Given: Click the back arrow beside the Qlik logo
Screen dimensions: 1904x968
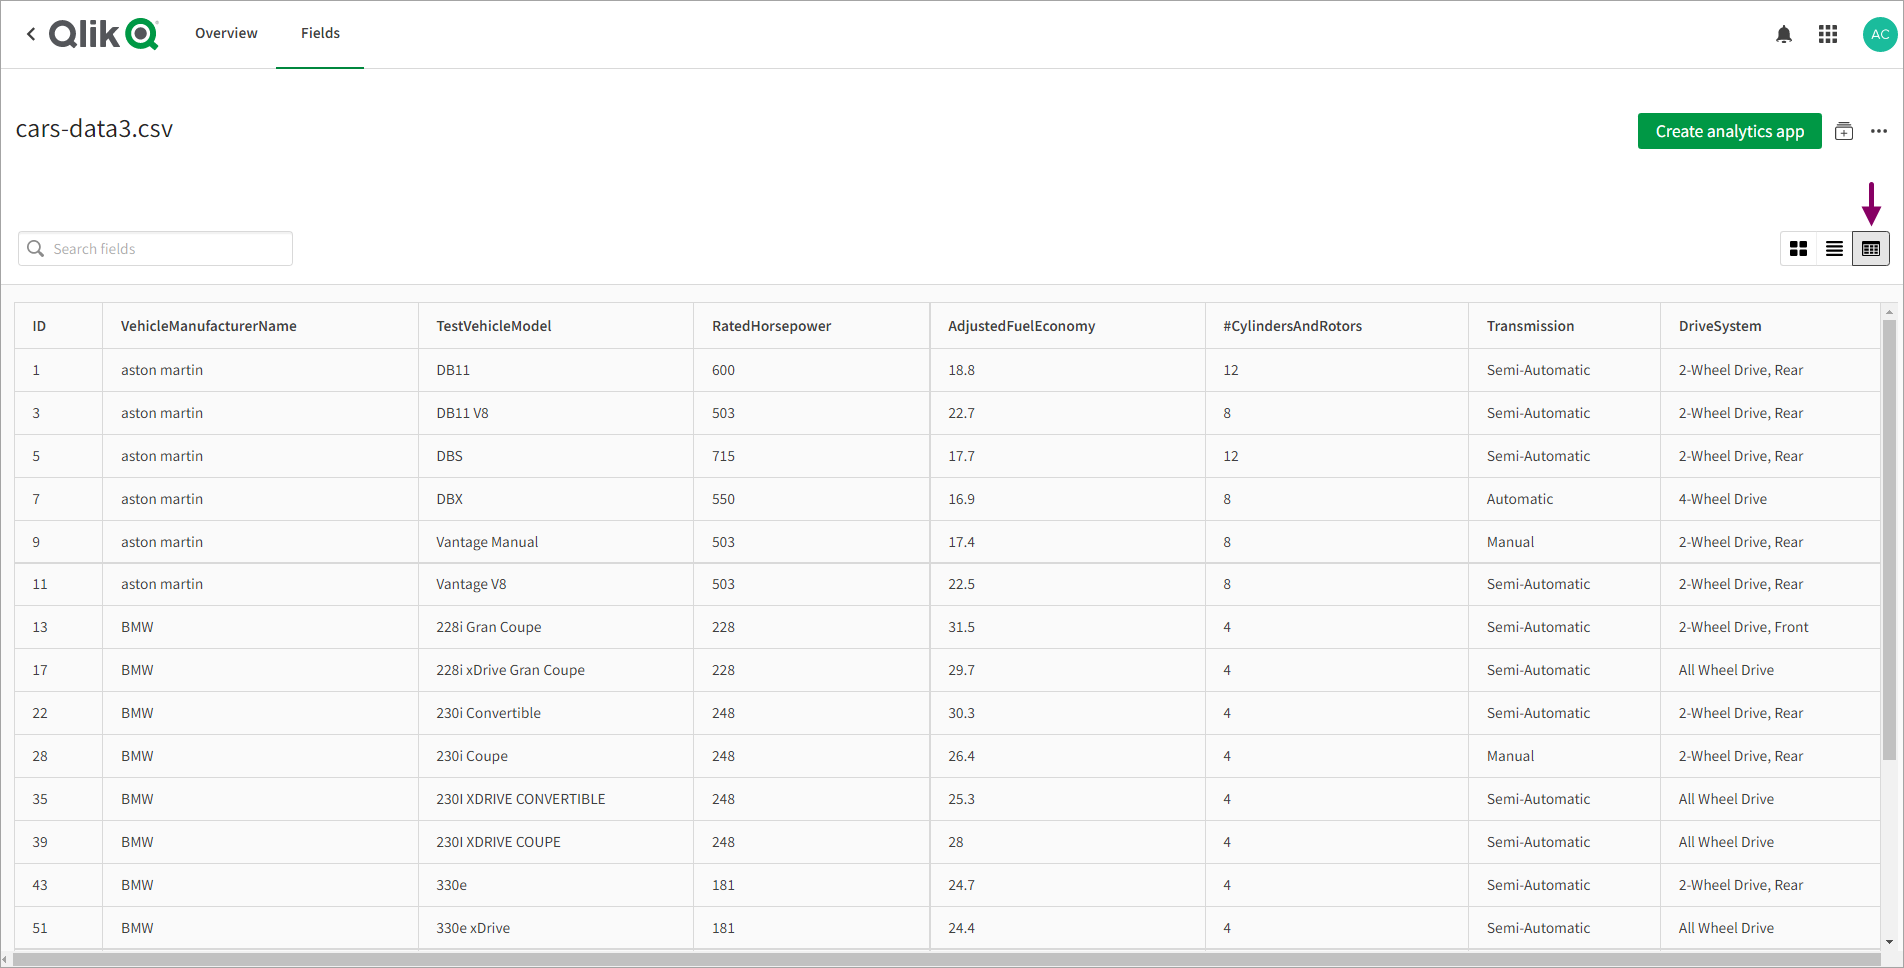Looking at the screenshot, I should pos(31,34).
